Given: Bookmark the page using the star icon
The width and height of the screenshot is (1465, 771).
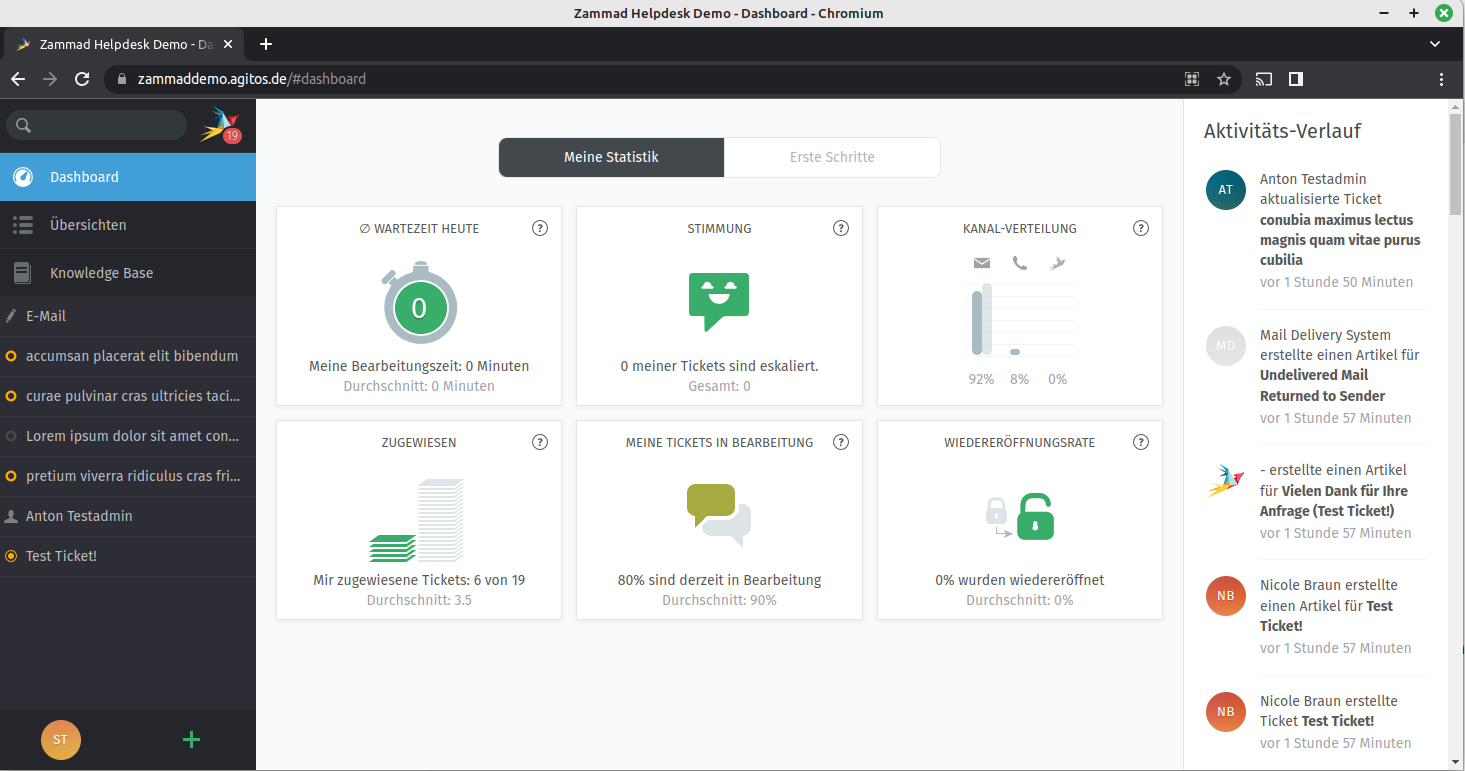Looking at the screenshot, I should click(x=1224, y=78).
